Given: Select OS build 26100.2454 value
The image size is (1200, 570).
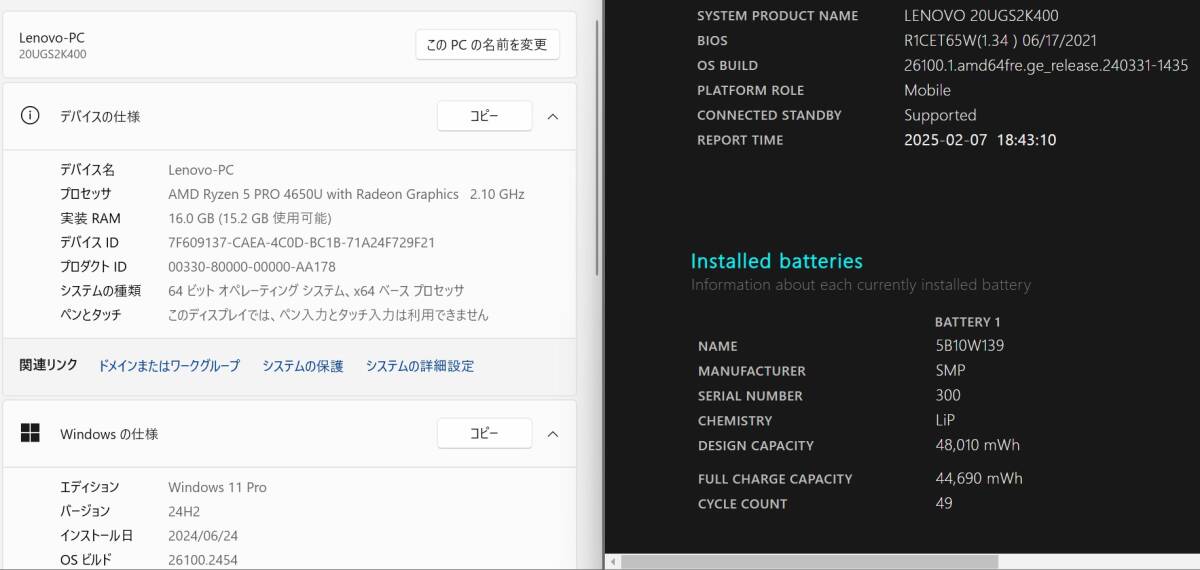Looking at the screenshot, I should click(x=203, y=560).
